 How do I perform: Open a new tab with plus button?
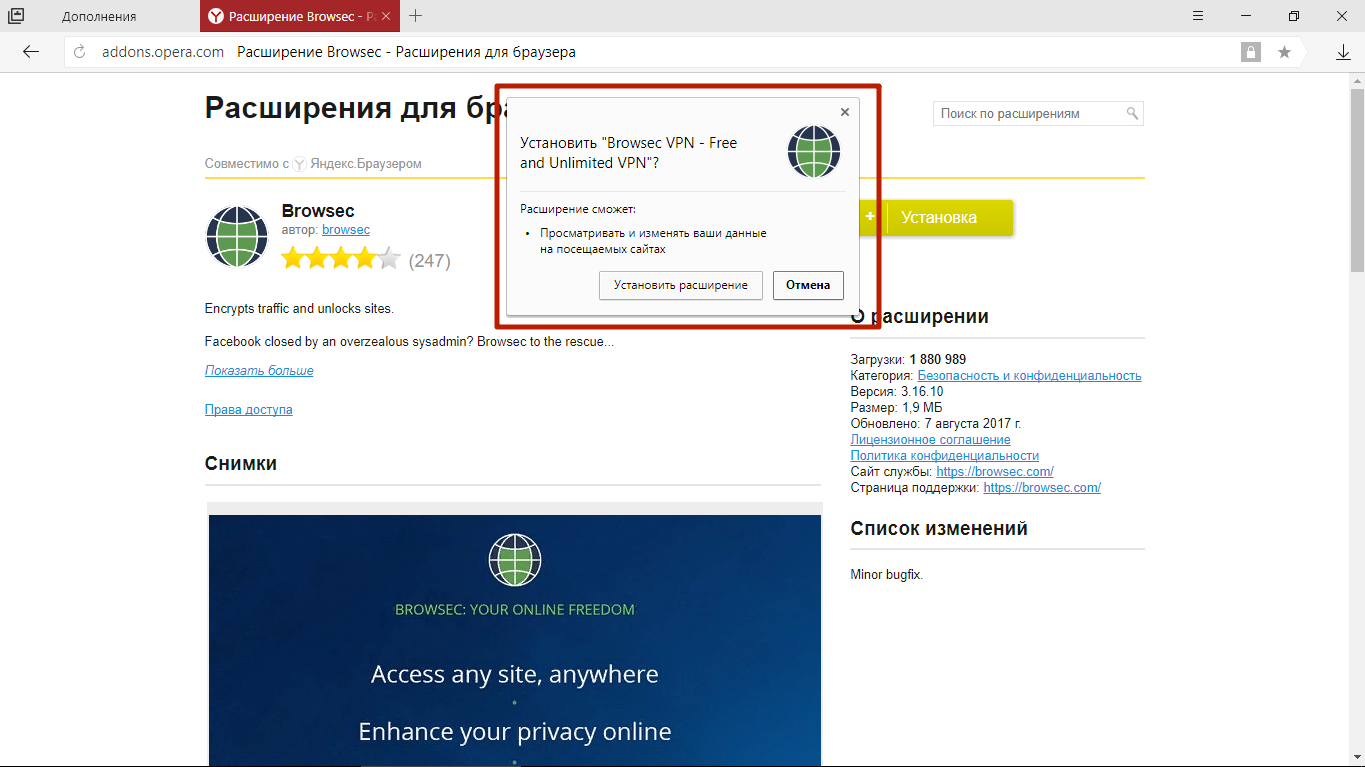coord(416,16)
